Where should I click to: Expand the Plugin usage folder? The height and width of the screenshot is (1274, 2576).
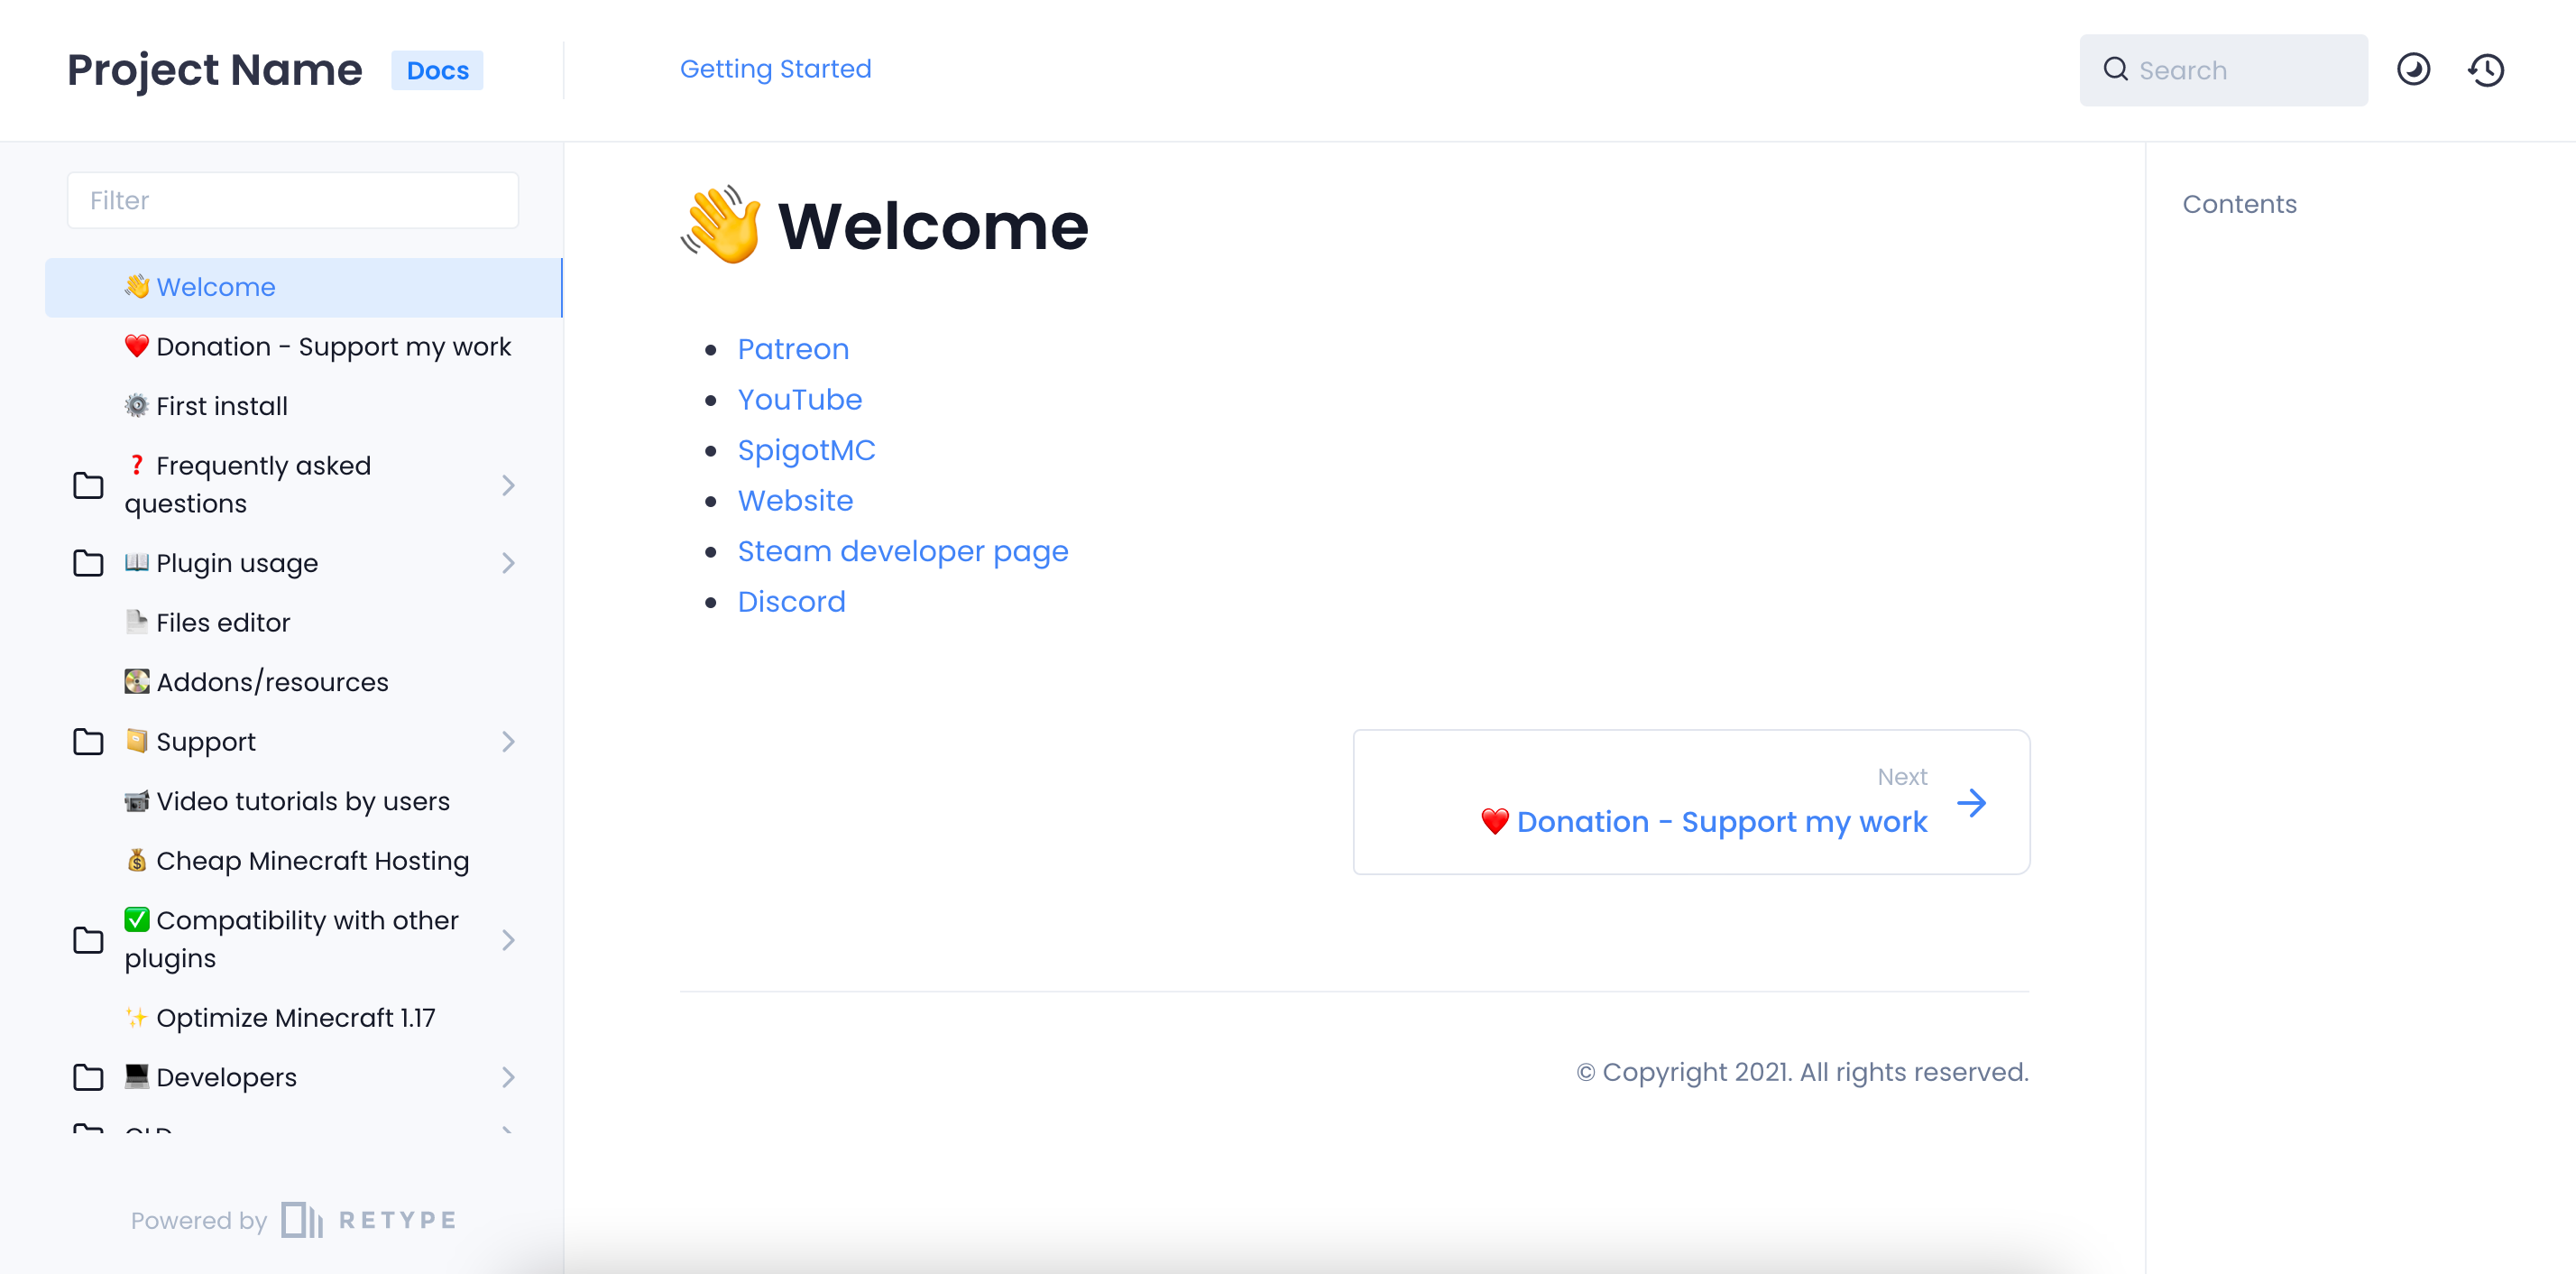coord(510,562)
